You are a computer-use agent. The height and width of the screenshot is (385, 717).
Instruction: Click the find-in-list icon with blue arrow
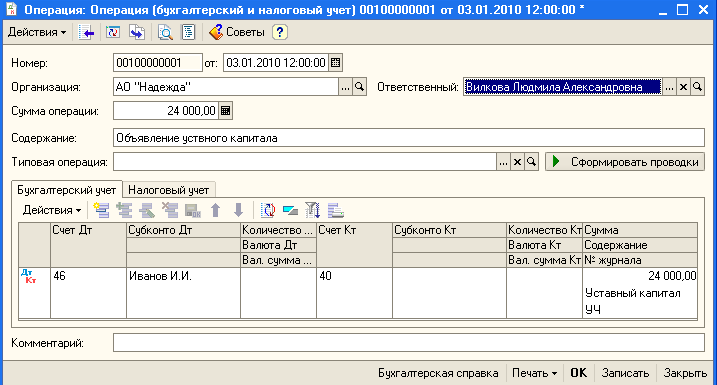pyautogui.click(x=86, y=32)
